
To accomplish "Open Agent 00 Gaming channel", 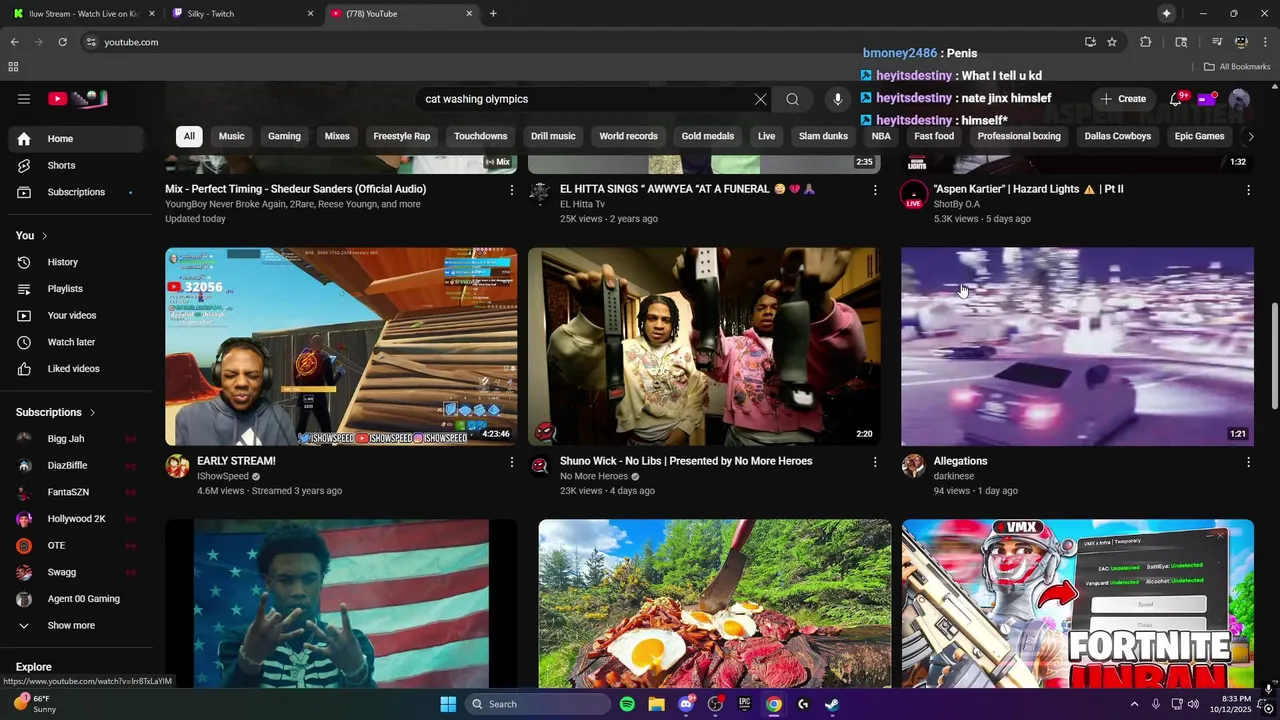I will click(x=75, y=599).
